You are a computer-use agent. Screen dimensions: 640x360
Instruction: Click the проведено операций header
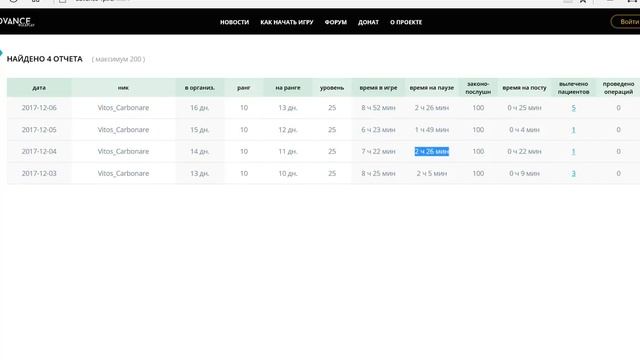618,87
